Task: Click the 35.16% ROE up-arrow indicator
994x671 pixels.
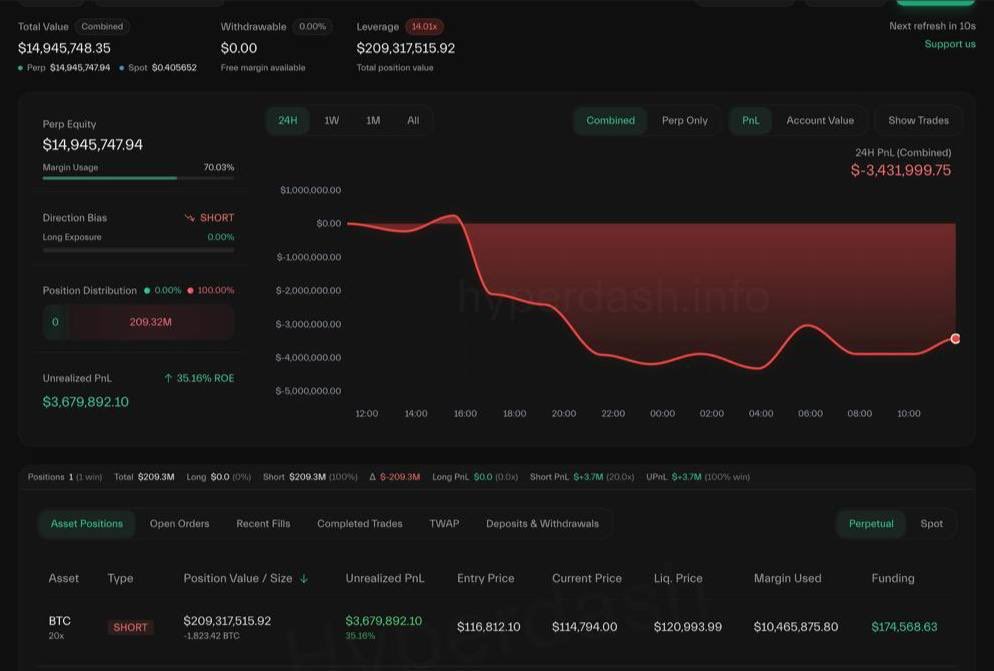Action: click(170, 378)
